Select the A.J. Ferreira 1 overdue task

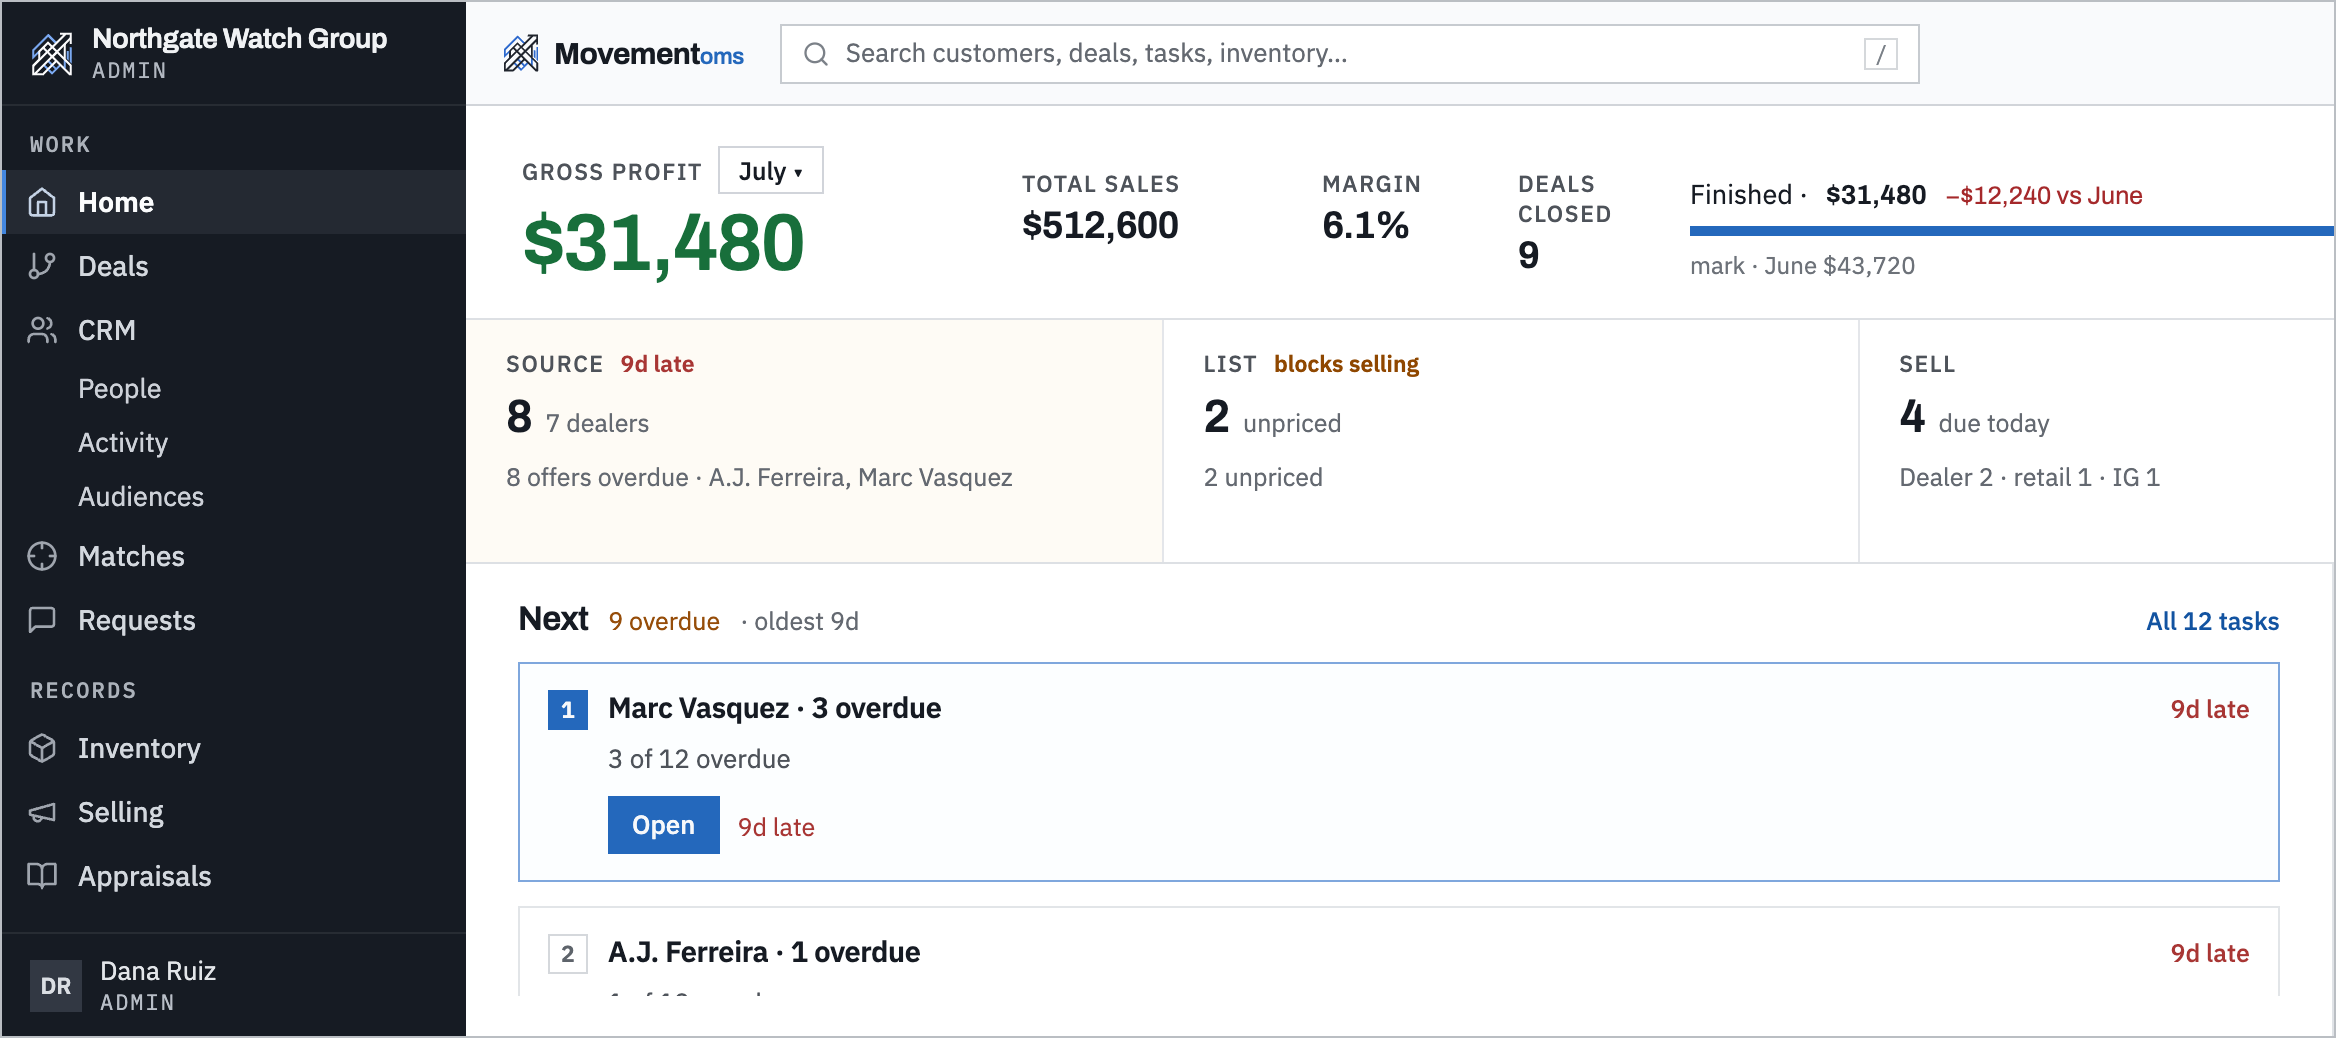coord(1399,951)
